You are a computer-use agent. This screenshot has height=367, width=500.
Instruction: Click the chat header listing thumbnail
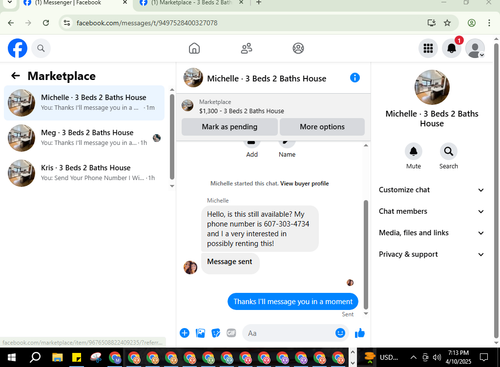pos(193,78)
